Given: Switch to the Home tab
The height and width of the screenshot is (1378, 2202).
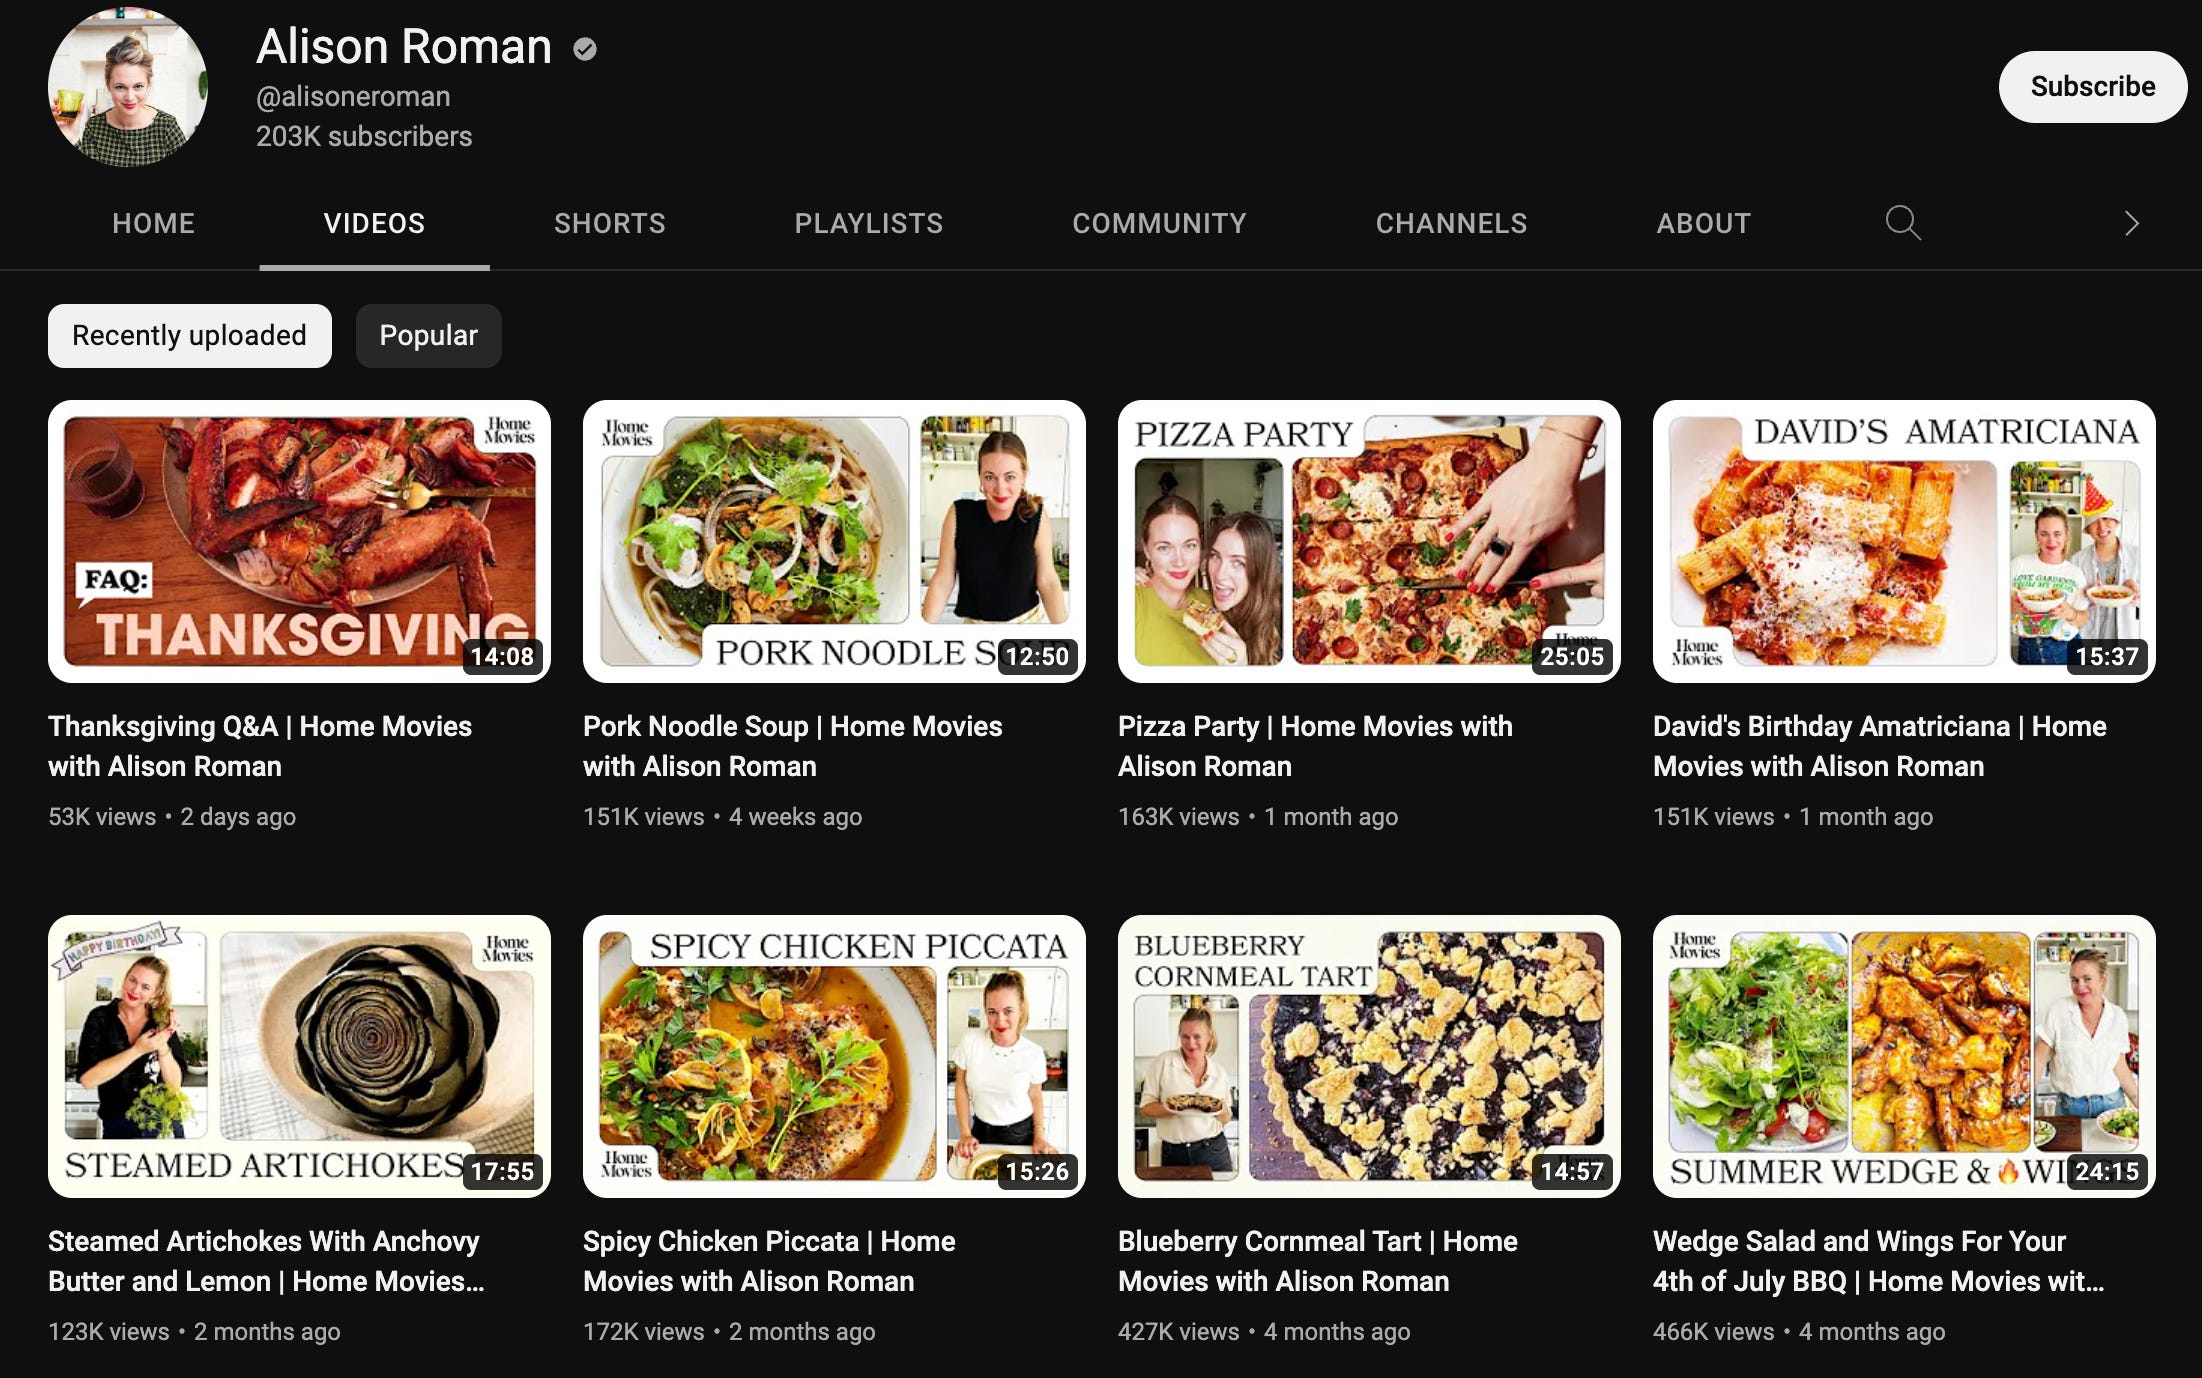Looking at the screenshot, I should (x=153, y=223).
